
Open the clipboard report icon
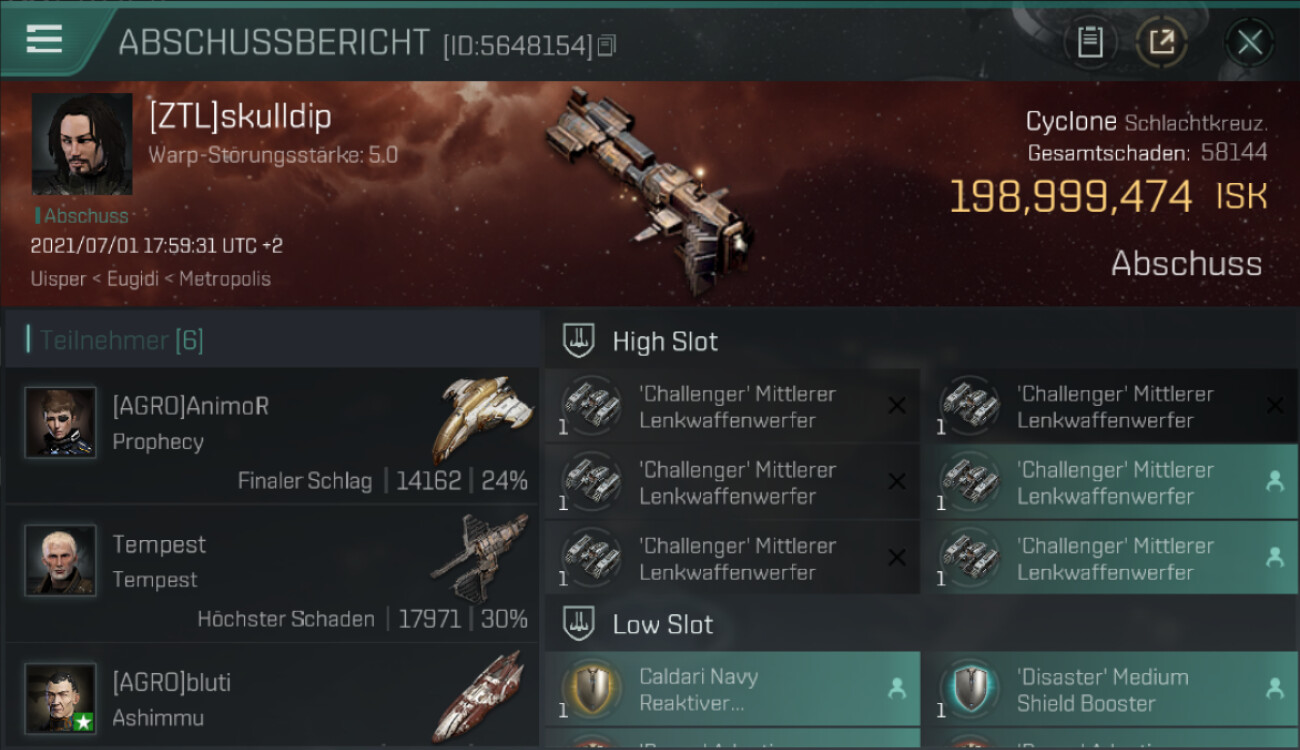point(1090,42)
